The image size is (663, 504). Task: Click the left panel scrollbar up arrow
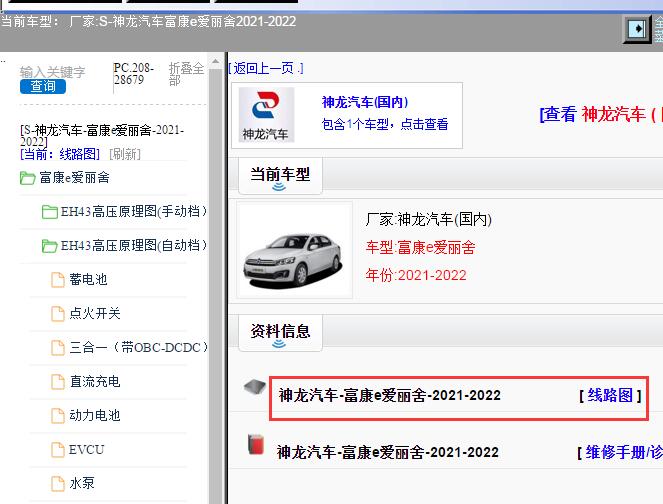[216, 62]
